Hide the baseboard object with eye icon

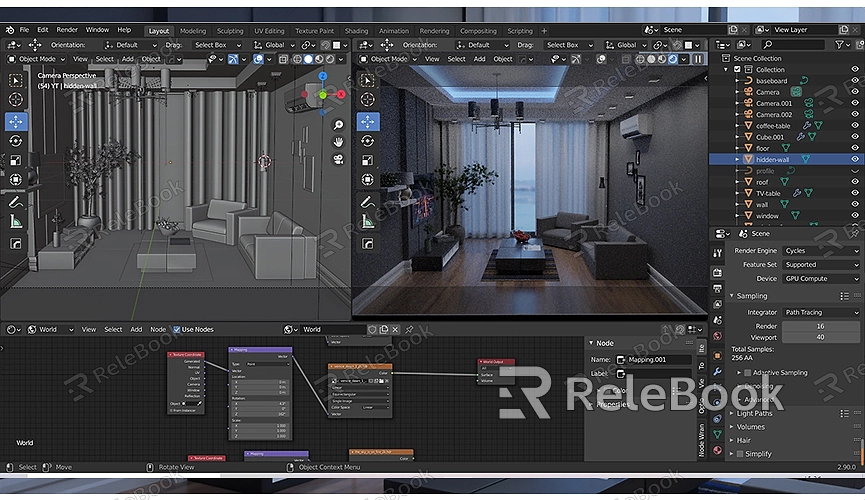pos(855,81)
